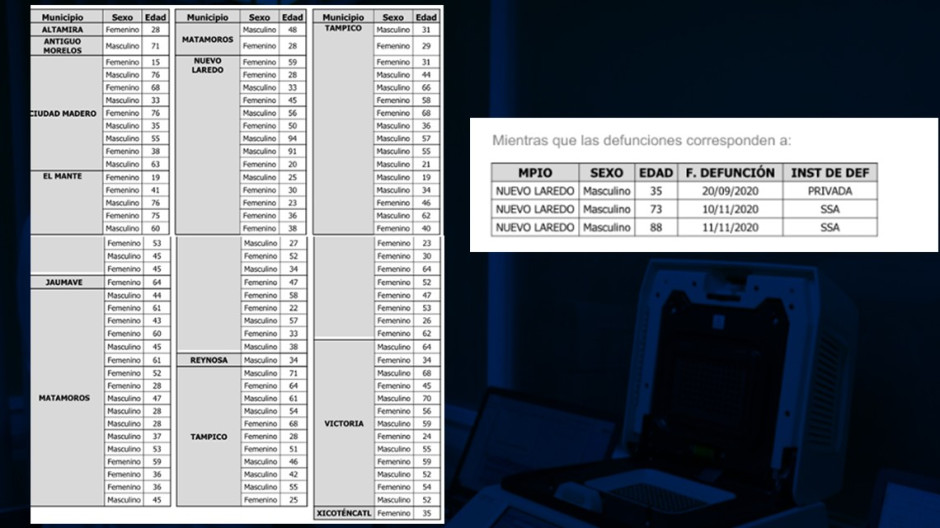Click age 88 in the deaths table
This screenshot has width=940, height=528.
[x=656, y=227]
